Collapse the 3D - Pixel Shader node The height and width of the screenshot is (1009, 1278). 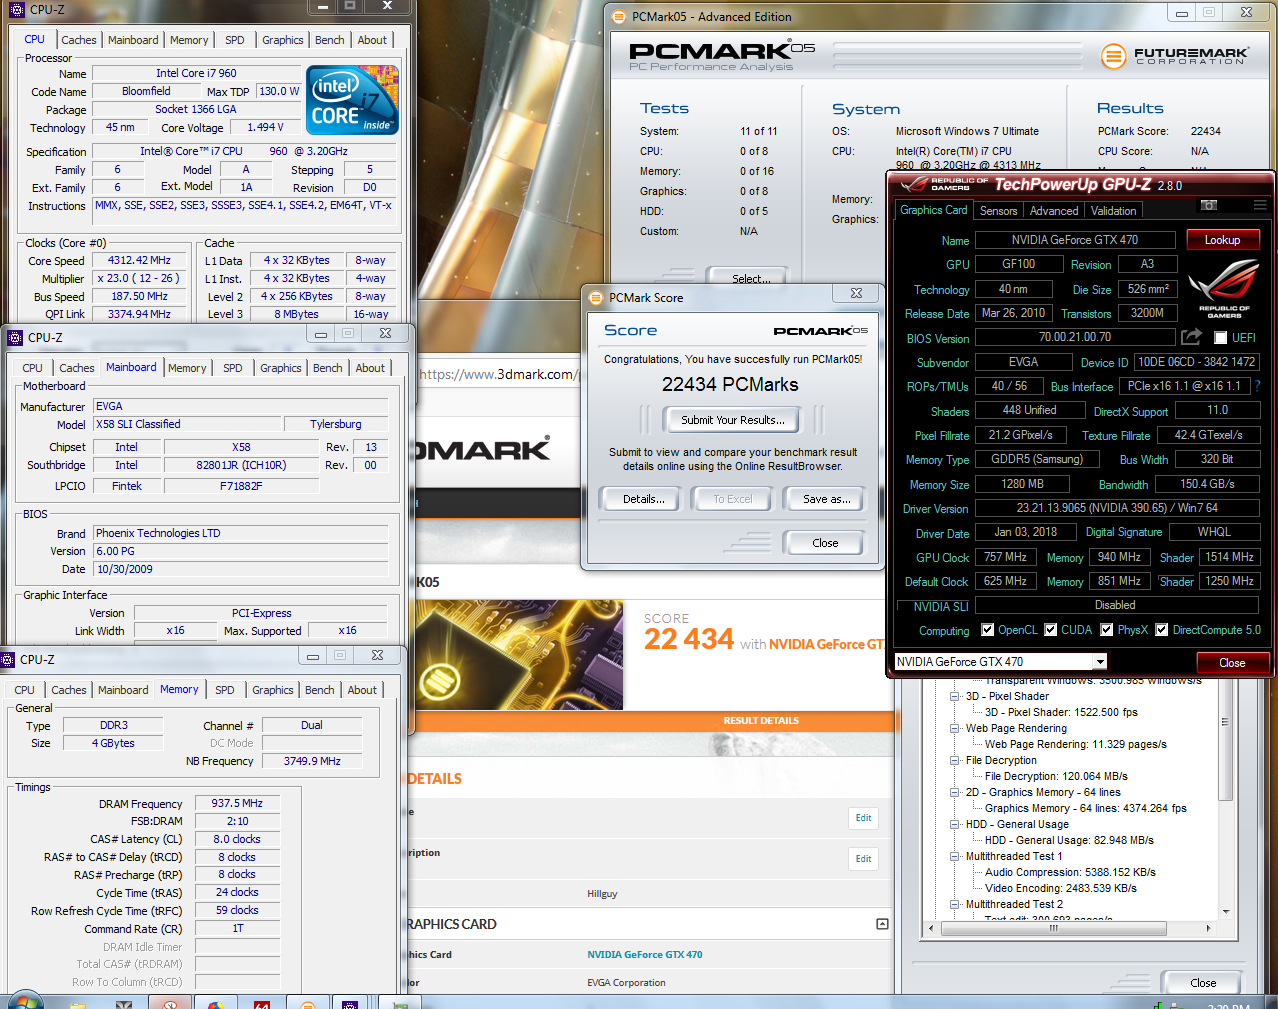point(954,696)
